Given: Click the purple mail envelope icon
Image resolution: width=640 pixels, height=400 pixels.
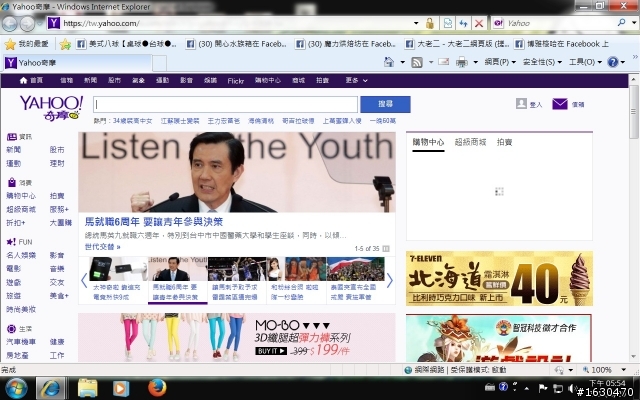Looking at the screenshot, I should point(560,104).
